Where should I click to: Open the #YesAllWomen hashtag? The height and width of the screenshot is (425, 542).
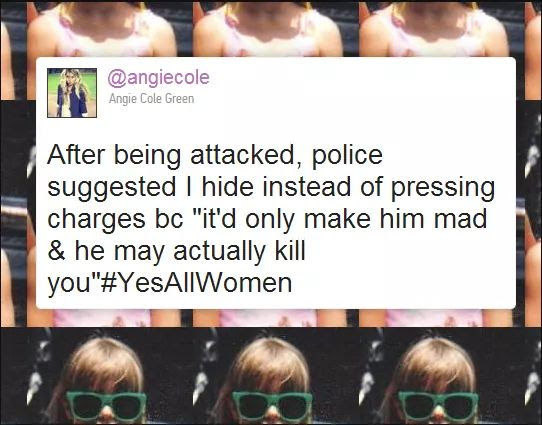pos(196,283)
